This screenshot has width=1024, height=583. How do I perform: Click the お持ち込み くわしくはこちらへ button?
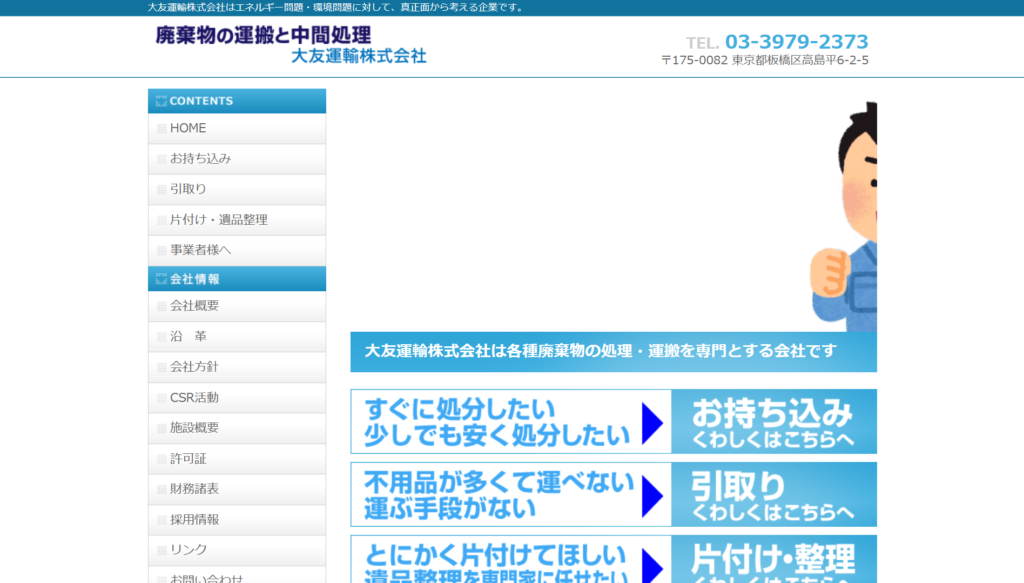(773, 422)
